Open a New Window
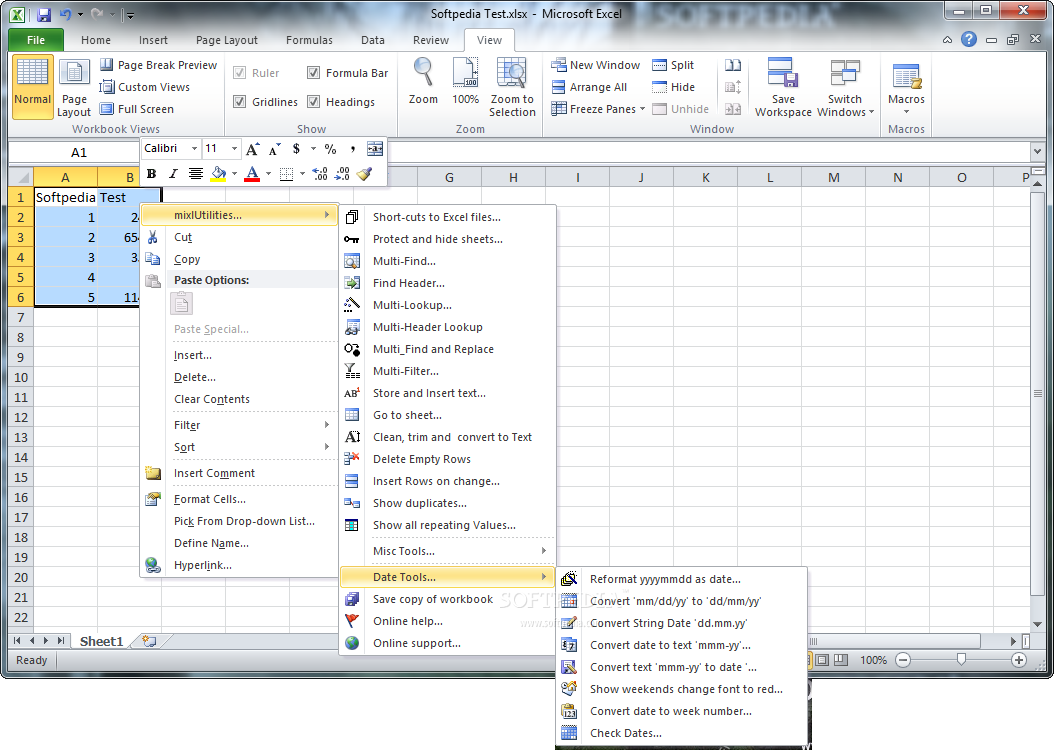This screenshot has height=750, width=1054. tap(596, 65)
